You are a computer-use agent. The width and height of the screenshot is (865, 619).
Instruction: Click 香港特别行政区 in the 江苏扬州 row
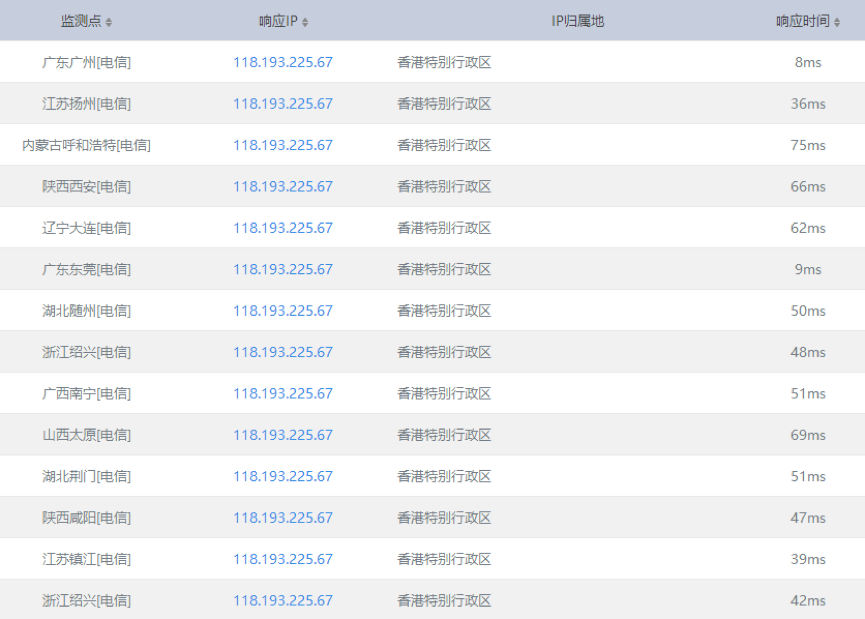444,104
